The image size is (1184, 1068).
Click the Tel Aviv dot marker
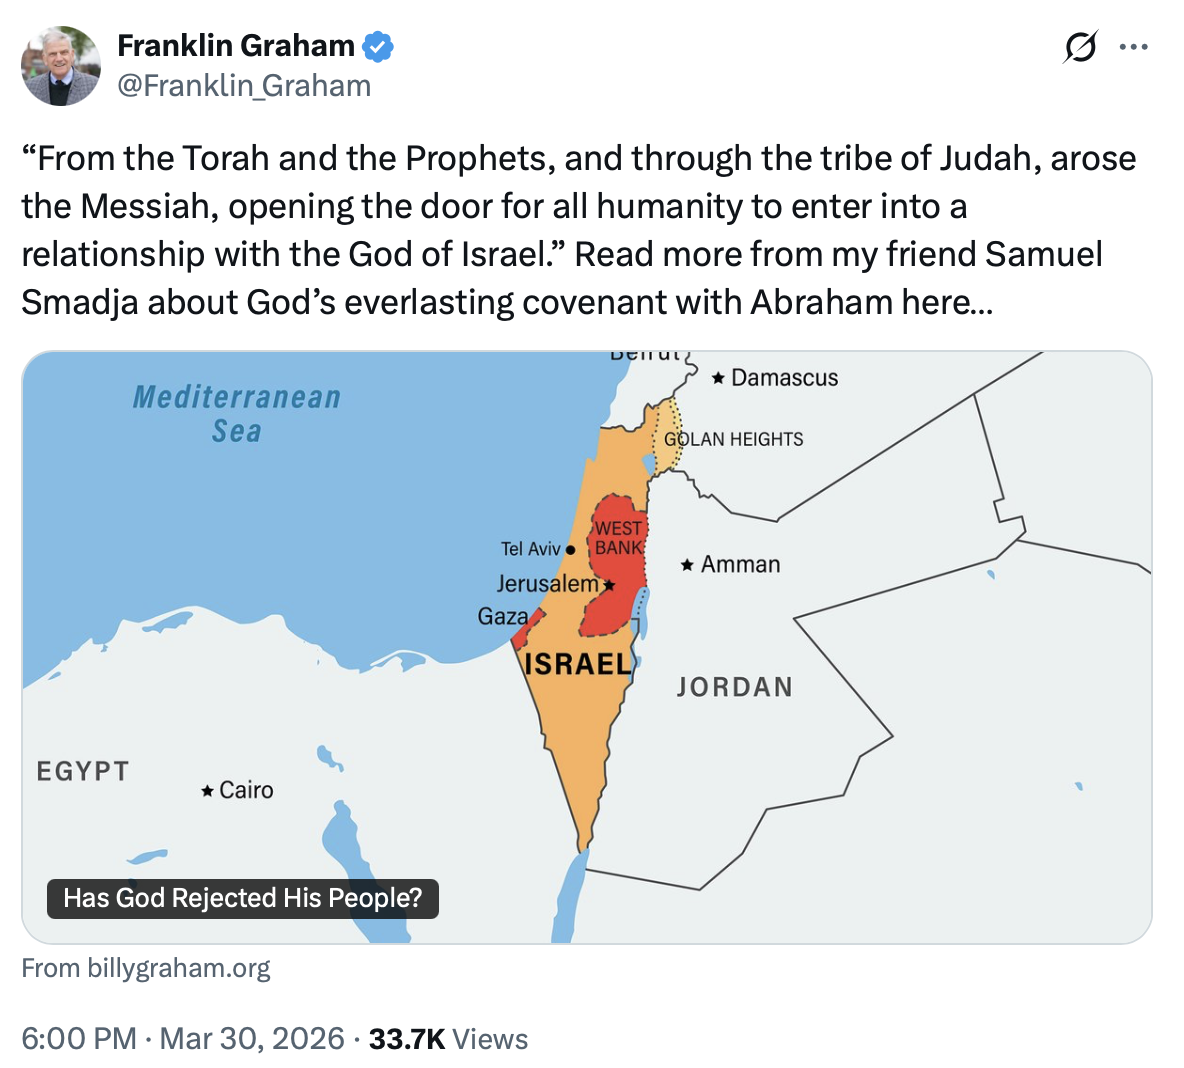(570, 549)
